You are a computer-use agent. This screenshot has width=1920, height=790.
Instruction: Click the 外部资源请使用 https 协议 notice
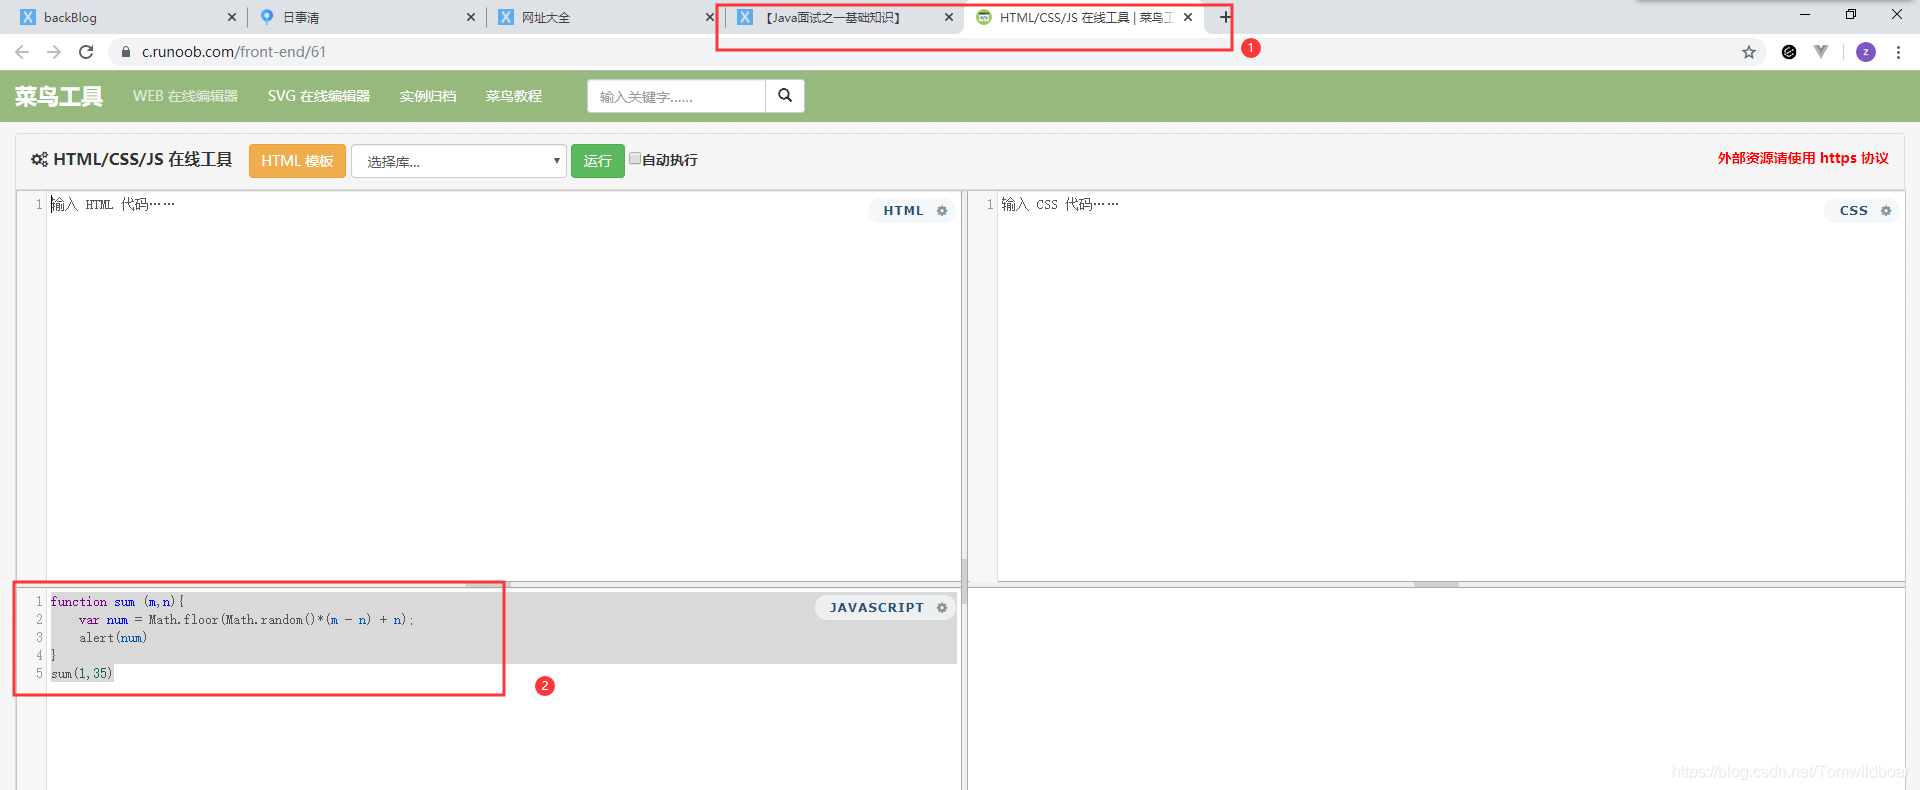[1803, 158]
